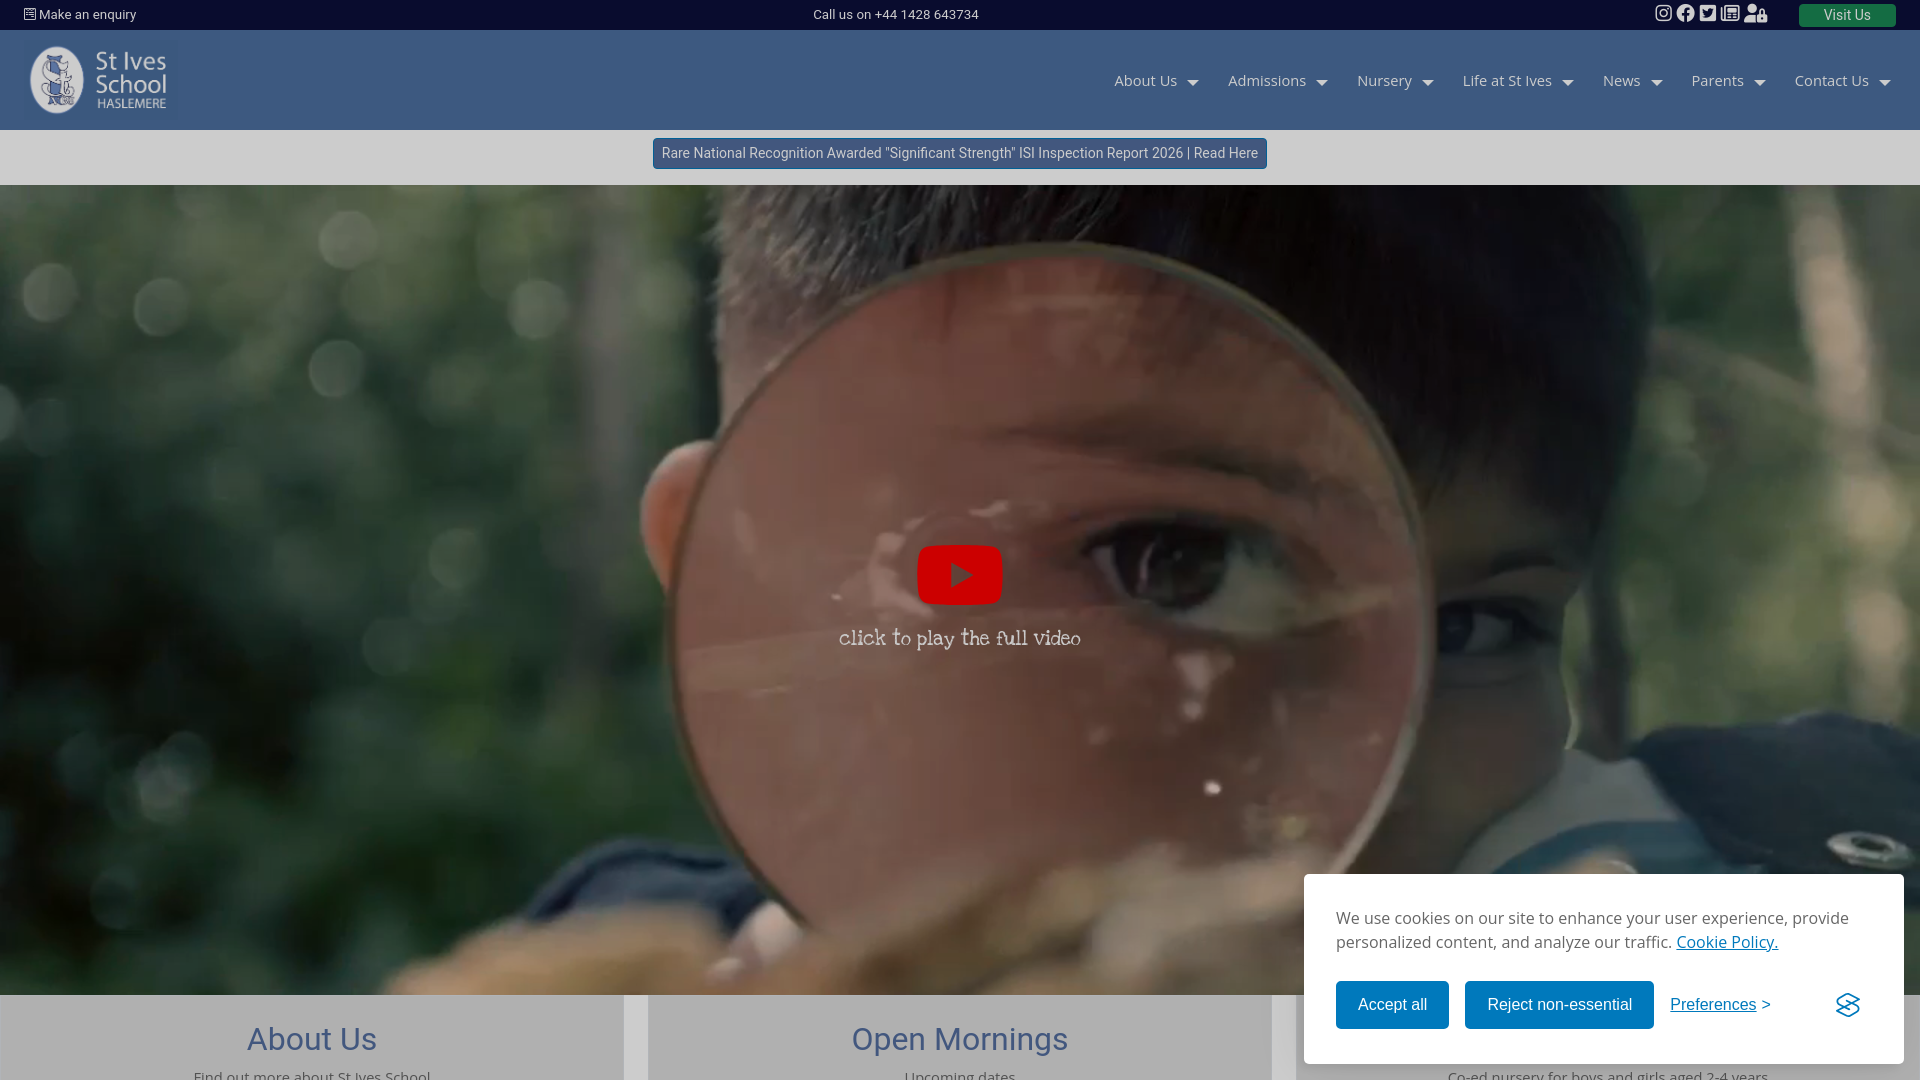The width and height of the screenshot is (1920, 1080).
Task: Expand the News menu arrow
Action: pyautogui.click(x=1657, y=82)
